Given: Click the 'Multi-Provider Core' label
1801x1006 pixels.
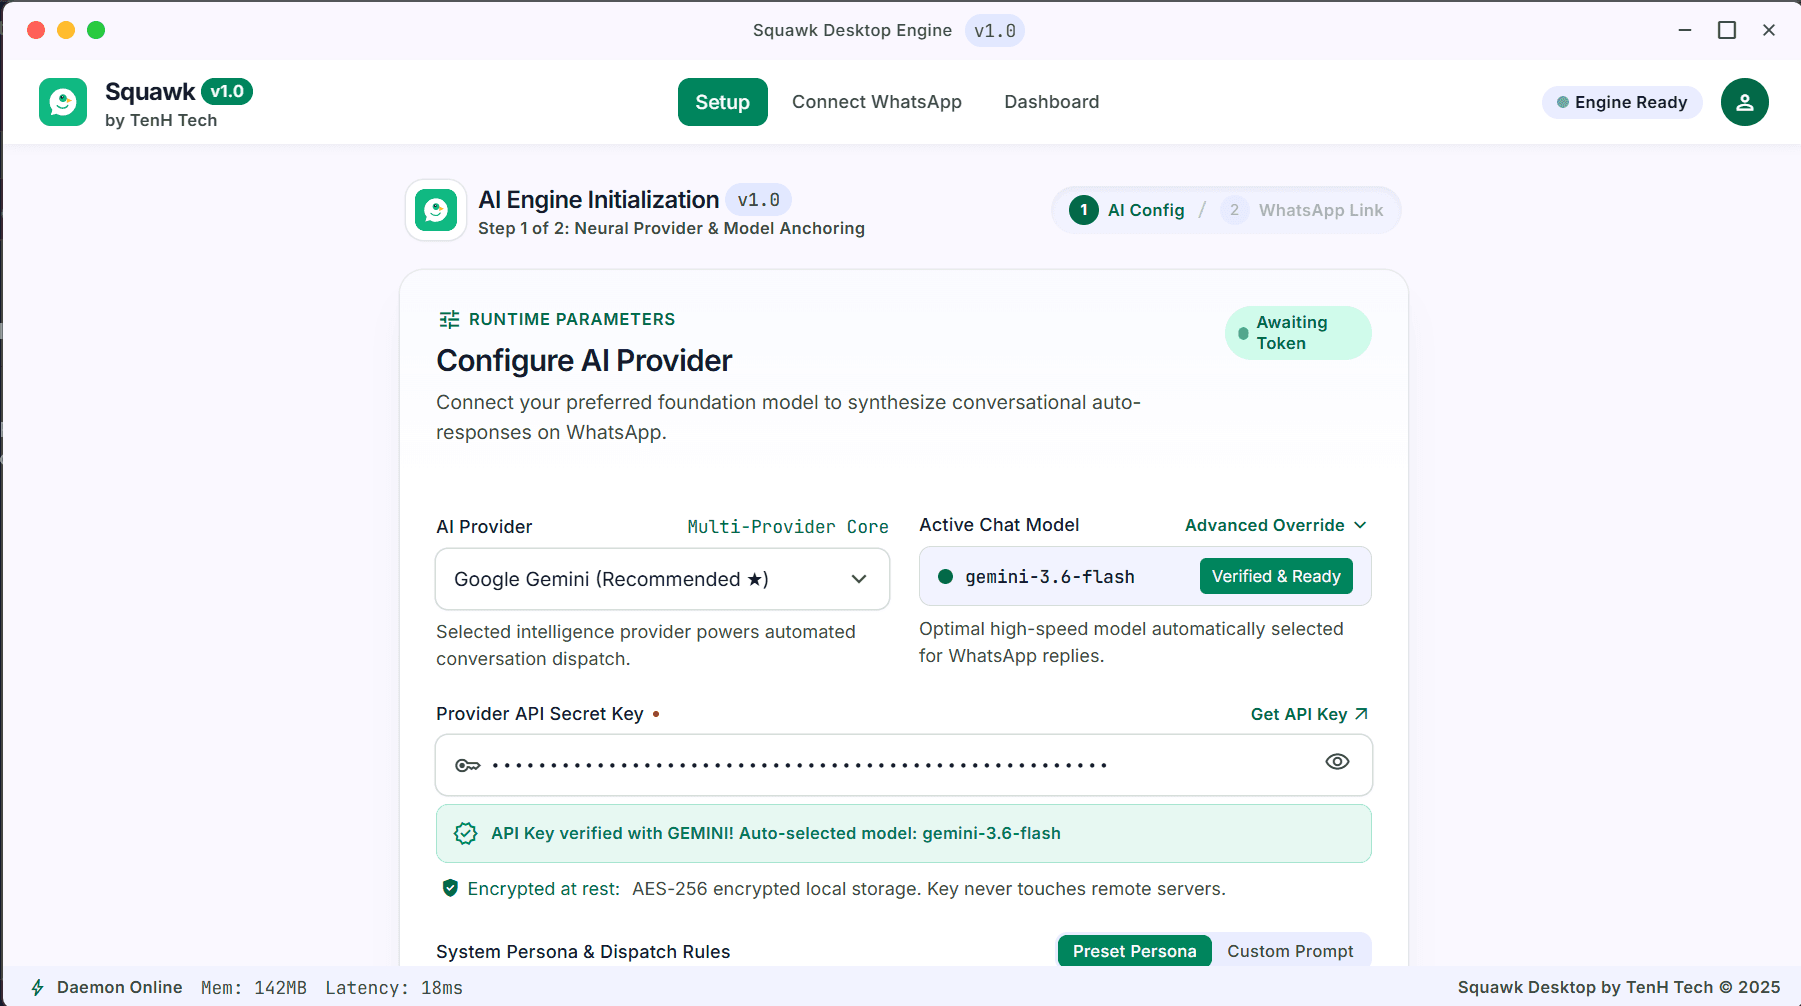Looking at the screenshot, I should (788, 527).
